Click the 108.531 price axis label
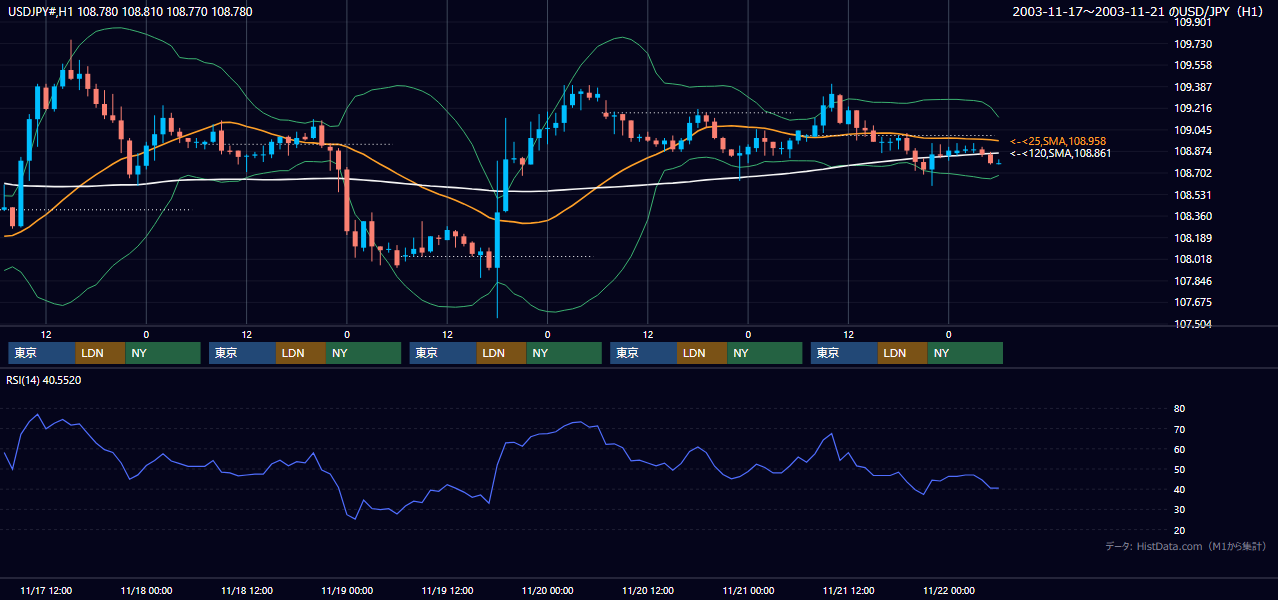The height and width of the screenshot is (600, 1278). tap(1193, 195)
